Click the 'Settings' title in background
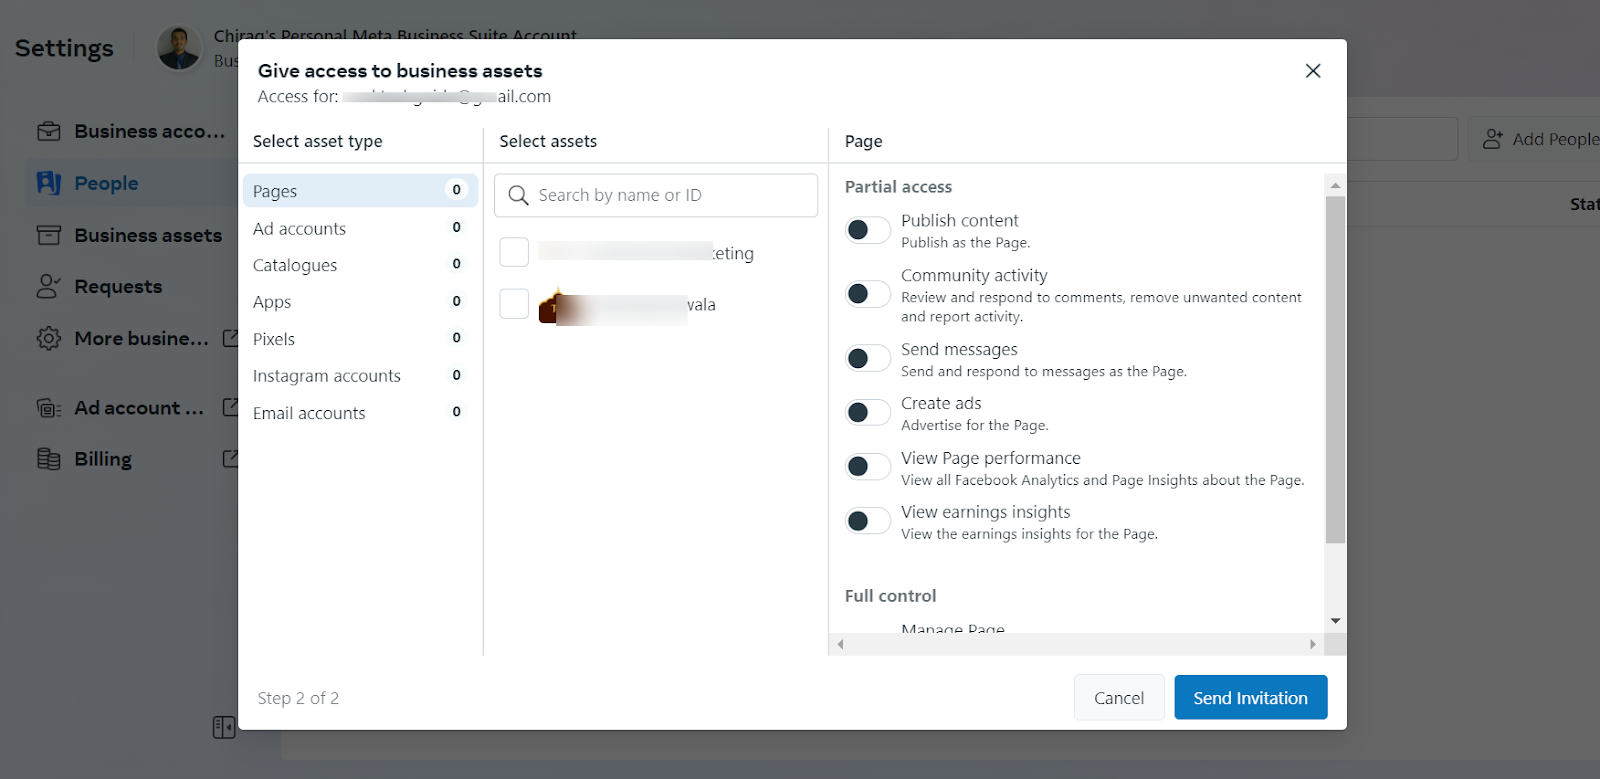This screenshot has height=779, width=1600. pos(64,48)
